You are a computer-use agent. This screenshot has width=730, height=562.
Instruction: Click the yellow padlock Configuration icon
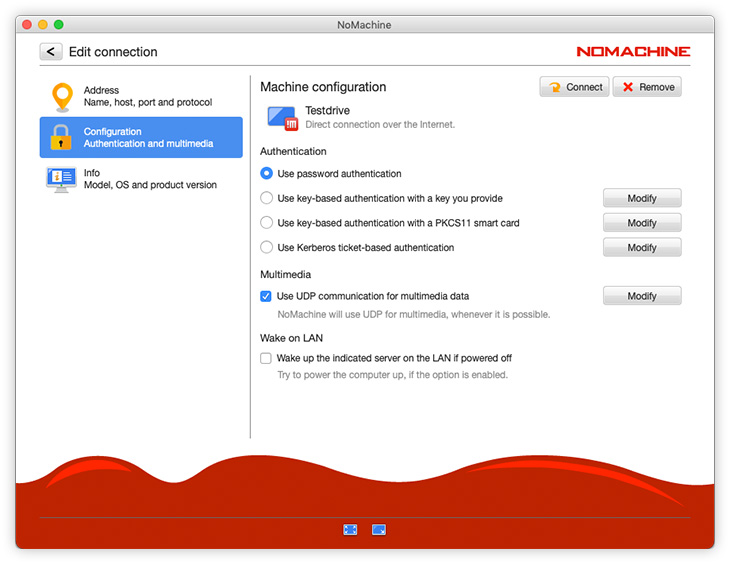tap(62, 138)
